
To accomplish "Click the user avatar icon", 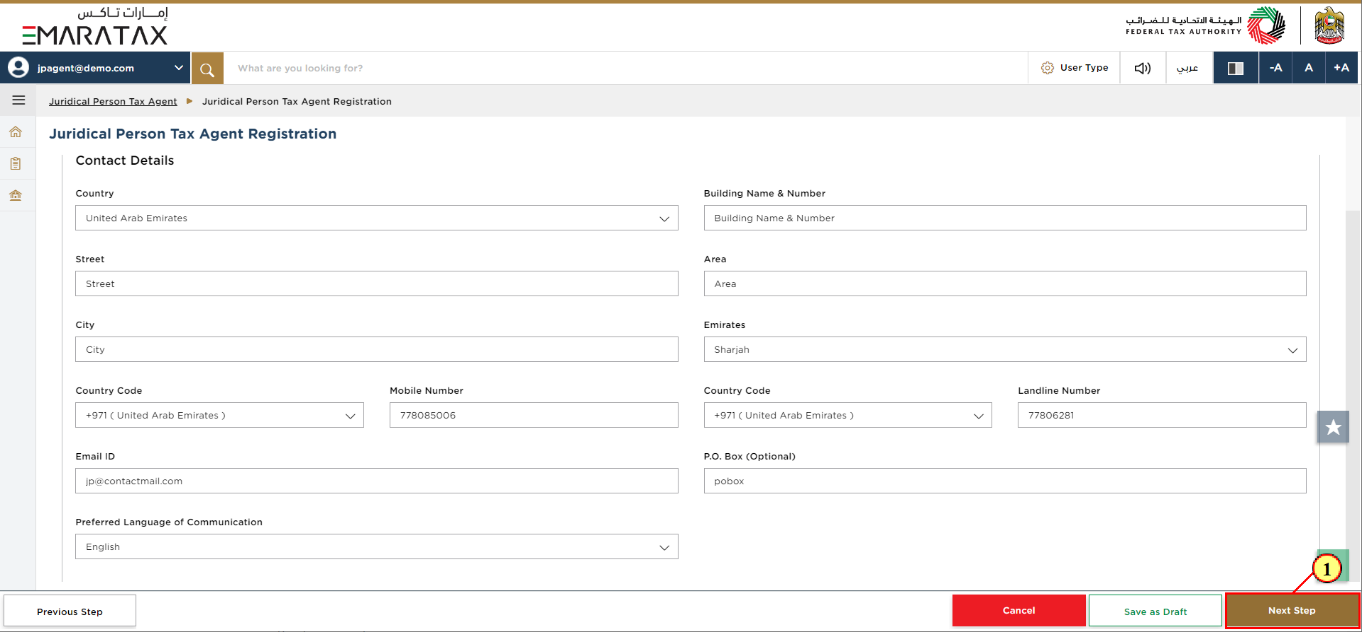I will 18,68.
